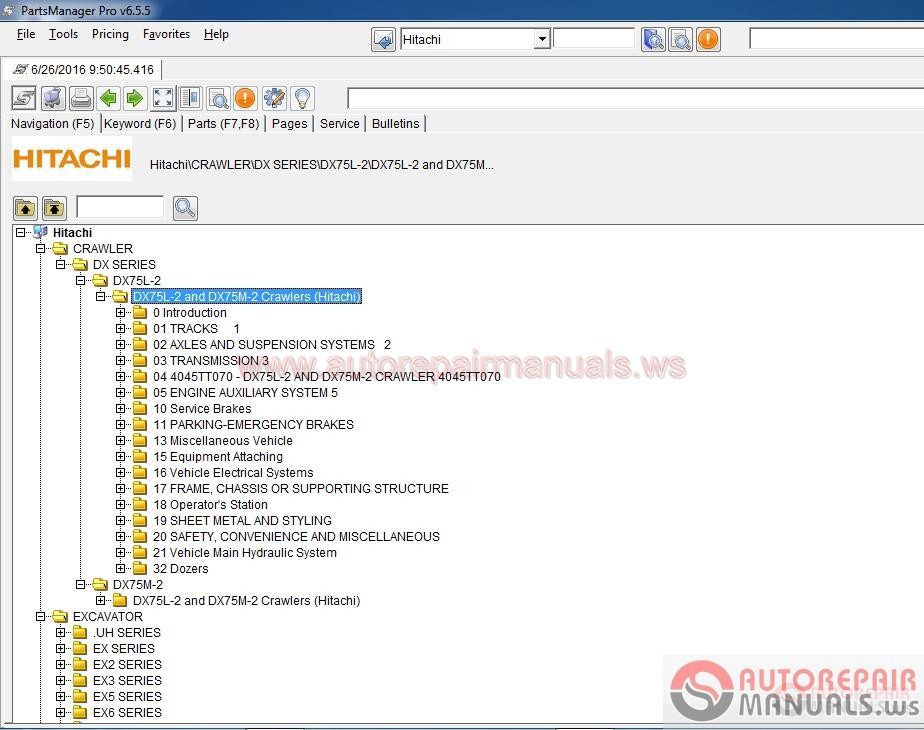Click the folder-up navigation icon above the tree

click(x=24, y=208)
